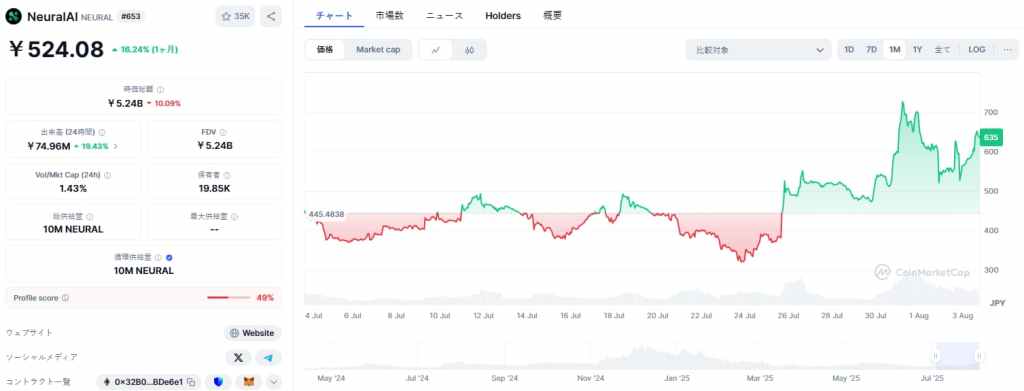Open the Website link button
1024x391 pixels.
tap(253, 333)
